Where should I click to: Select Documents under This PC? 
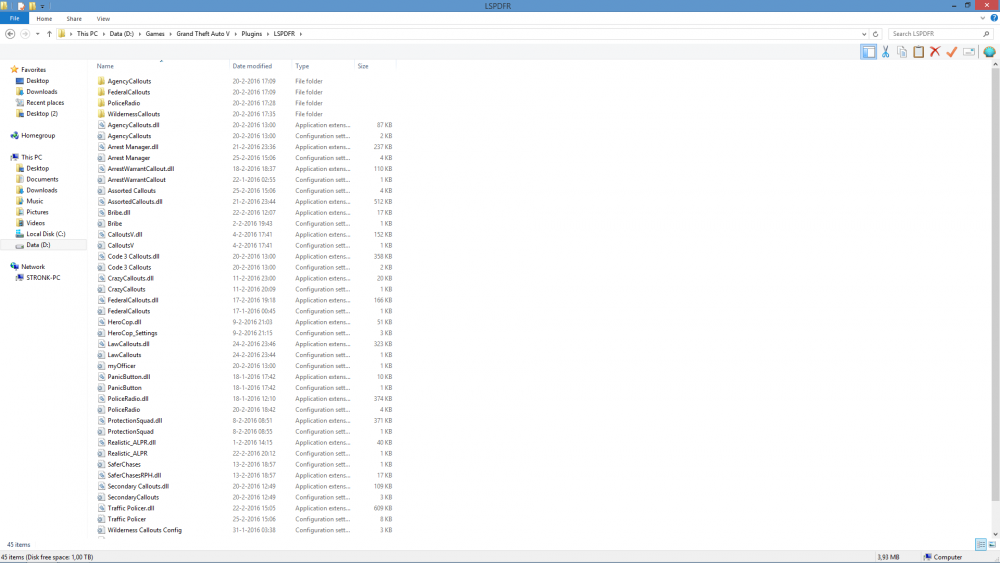point(42,179)
